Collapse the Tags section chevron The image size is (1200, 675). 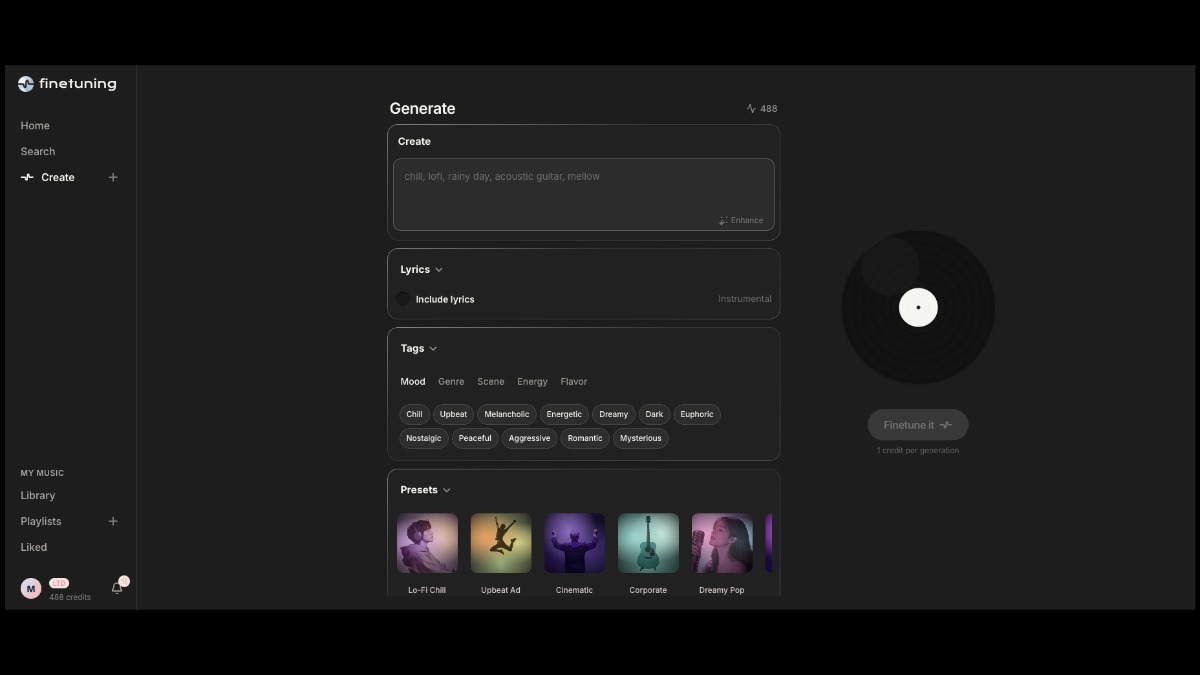pos(433,349)
